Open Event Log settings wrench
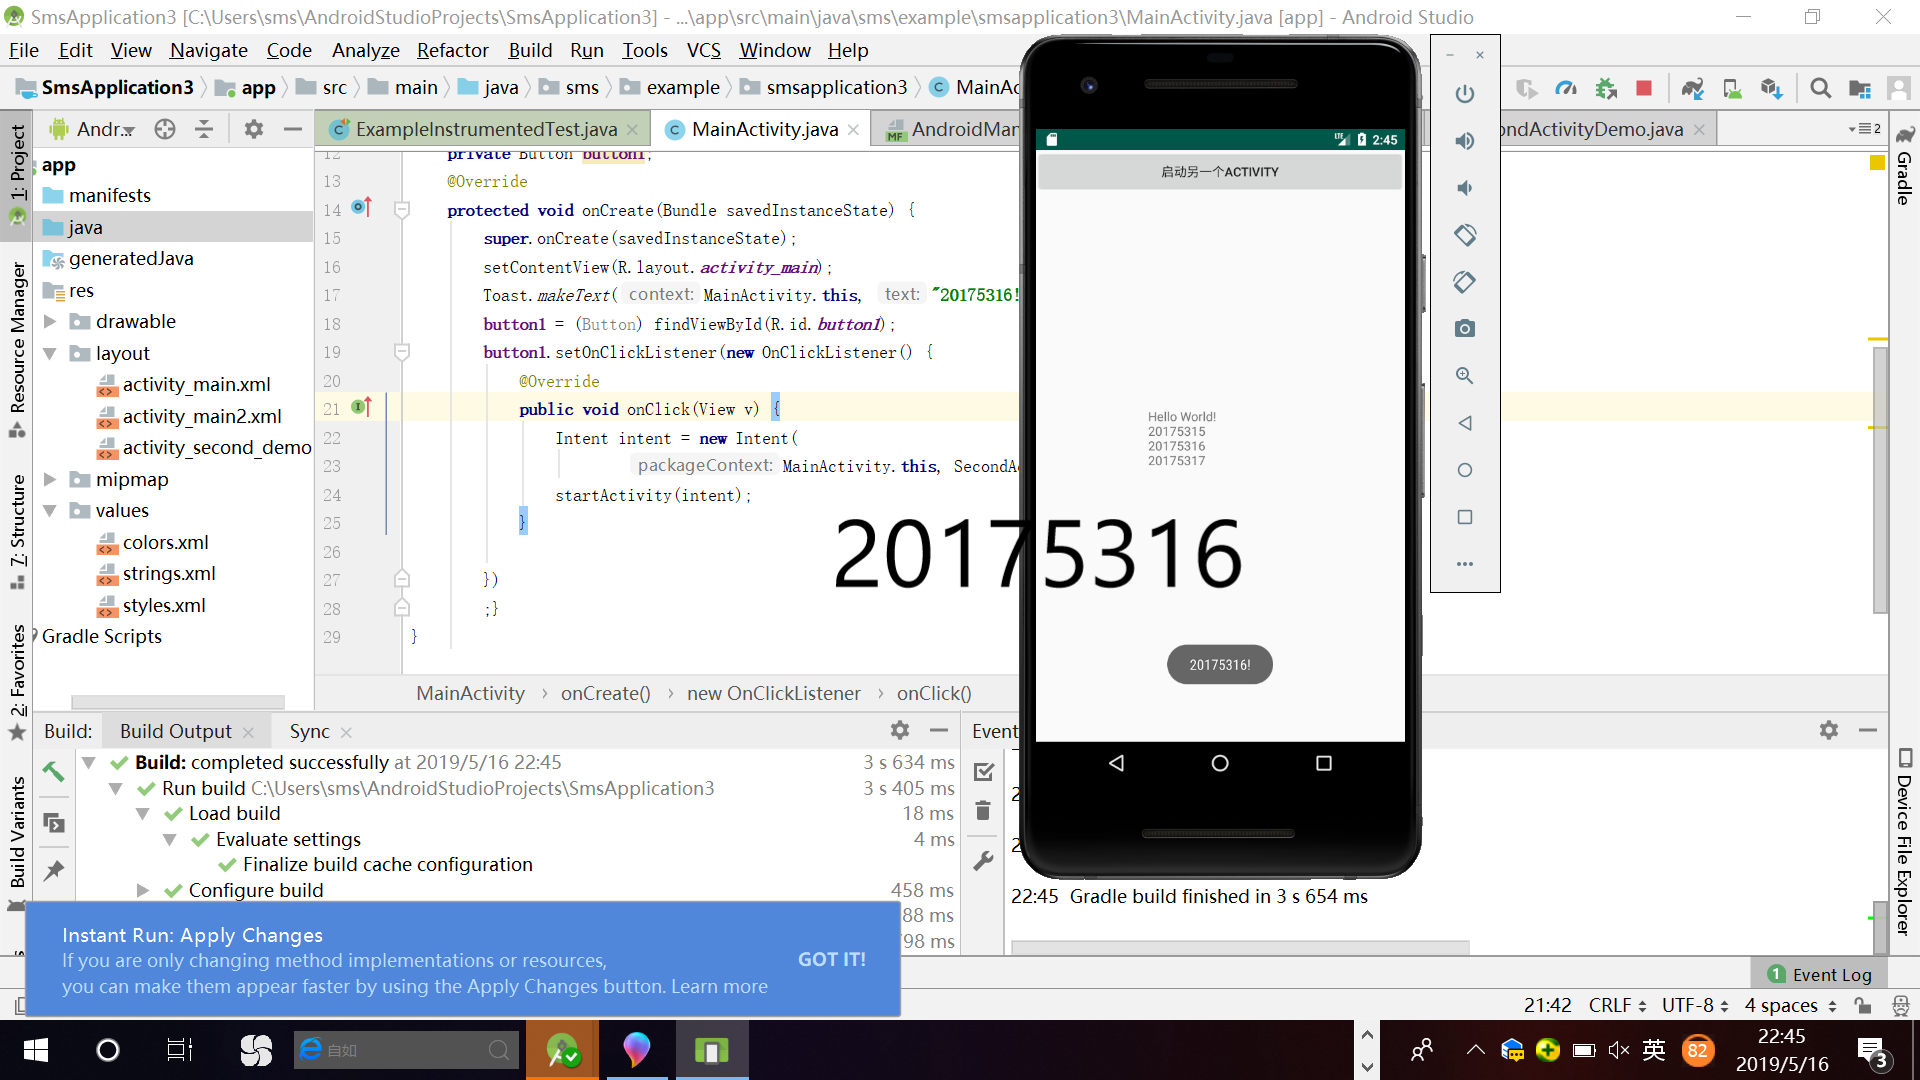The image size is (1920, 1080). [983, 861]
